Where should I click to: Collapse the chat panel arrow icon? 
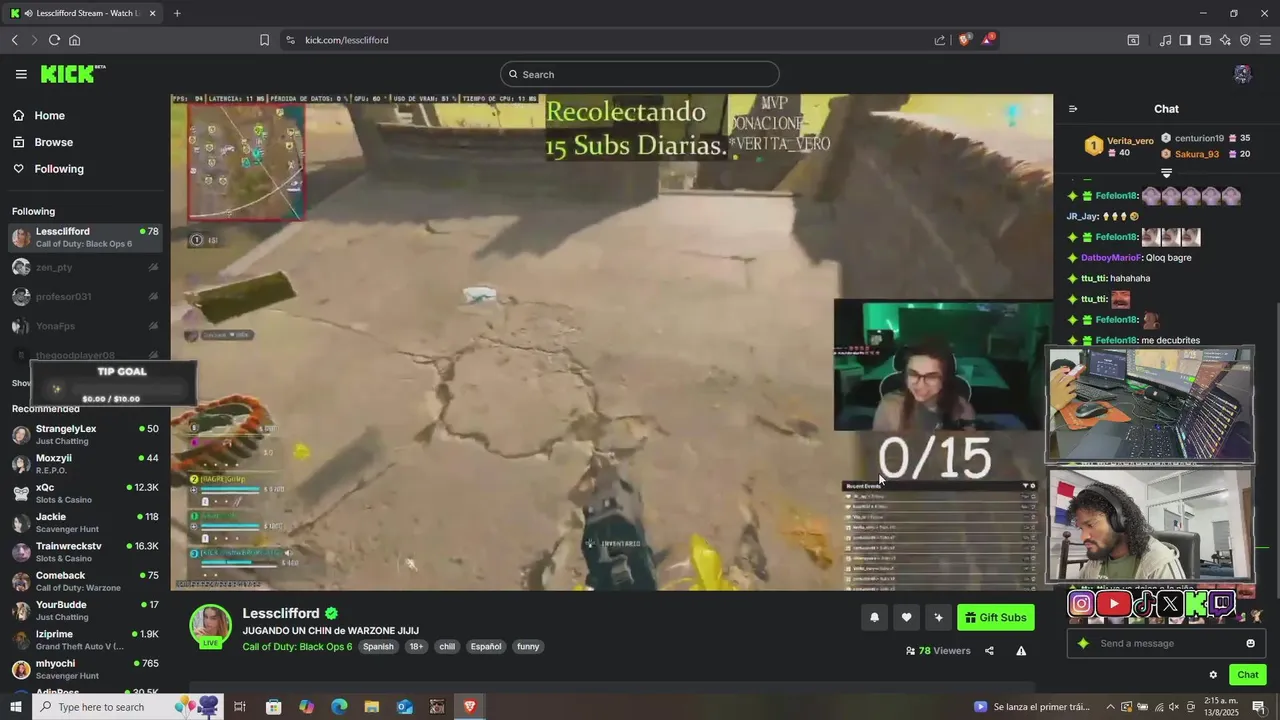click(x=1073, y=109)
